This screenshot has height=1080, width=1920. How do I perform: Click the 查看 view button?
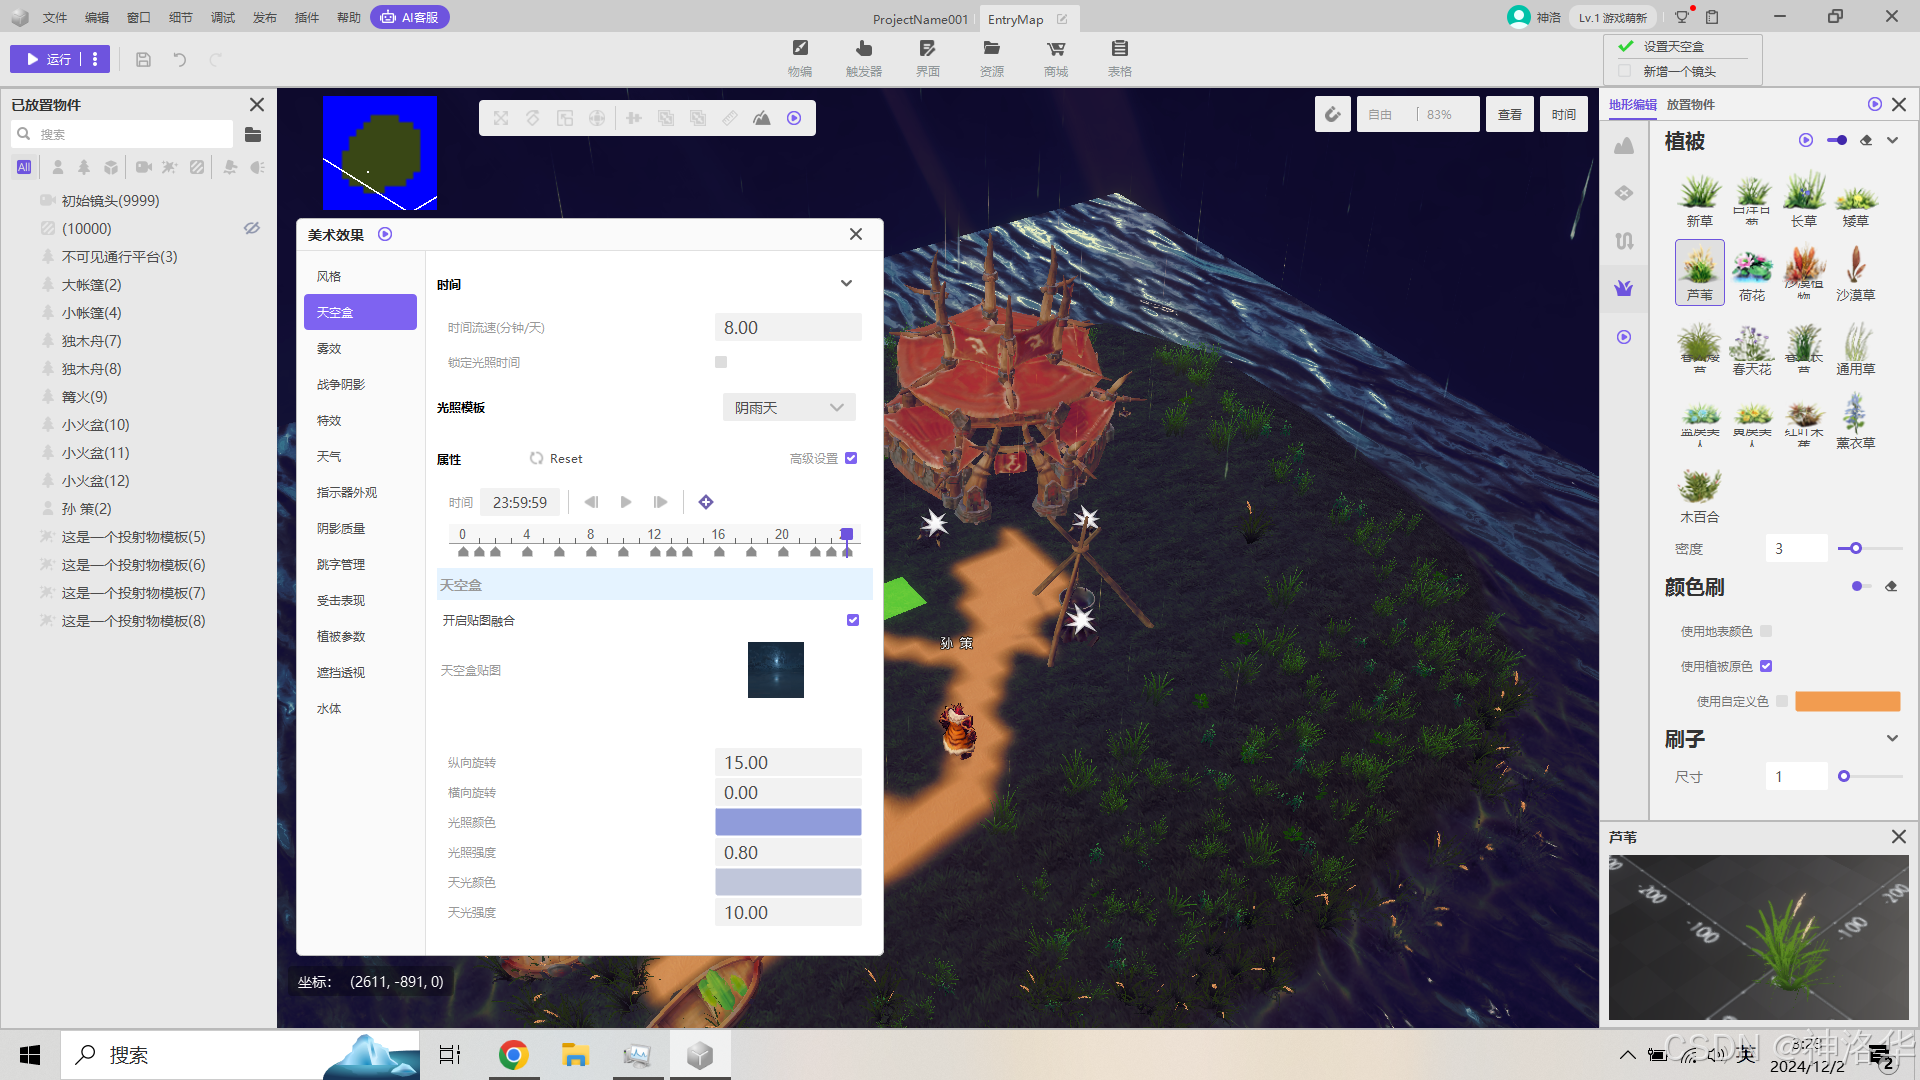click(1509, 115)
